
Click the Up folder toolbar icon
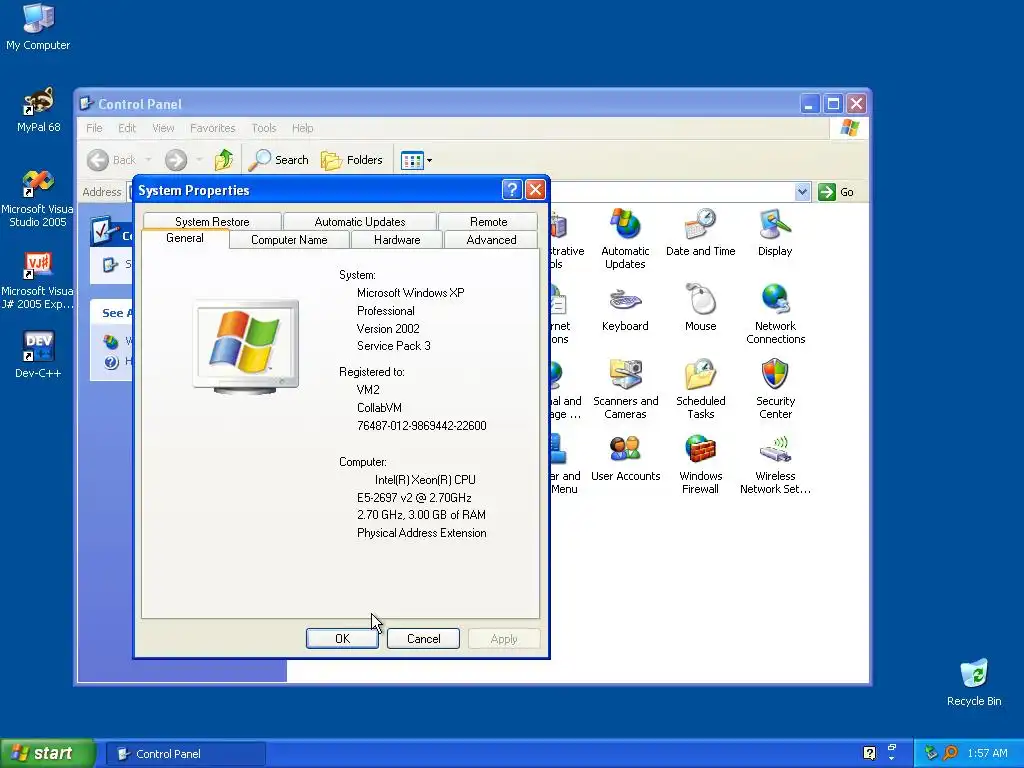pos(224,159)
